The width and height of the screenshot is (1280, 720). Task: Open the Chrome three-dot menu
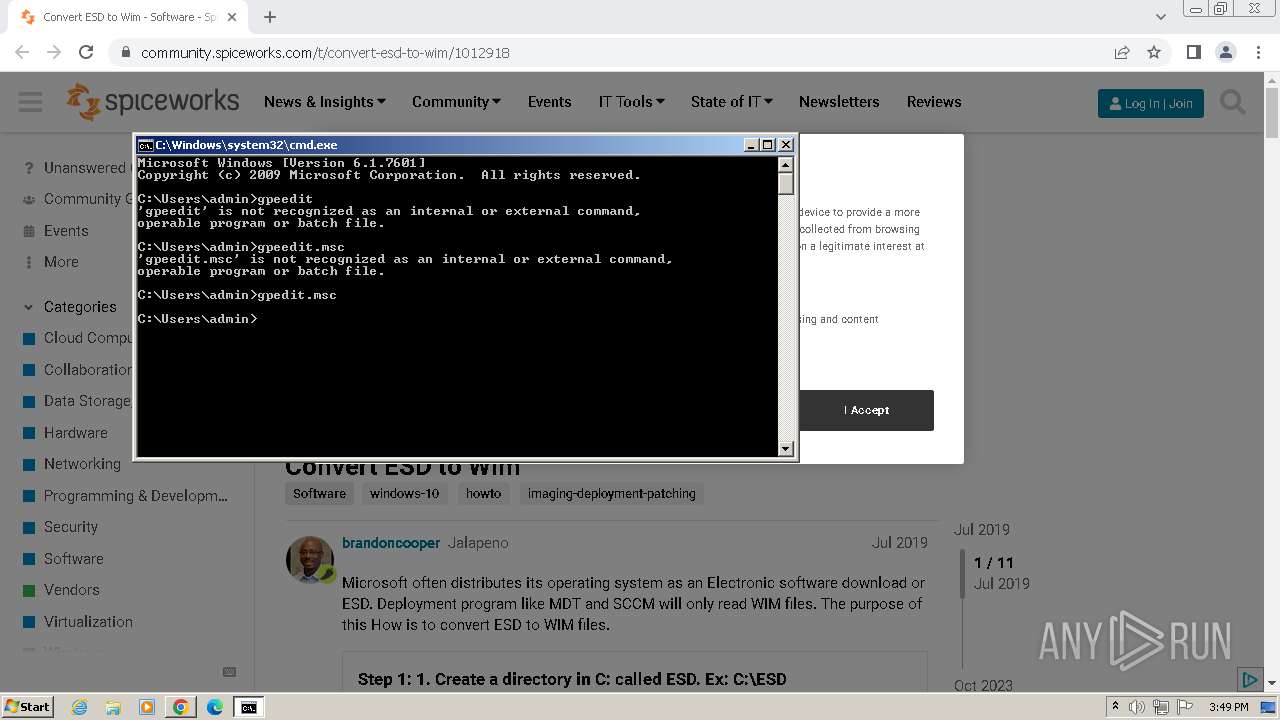pyautogui.click(x=1258, y=52)
